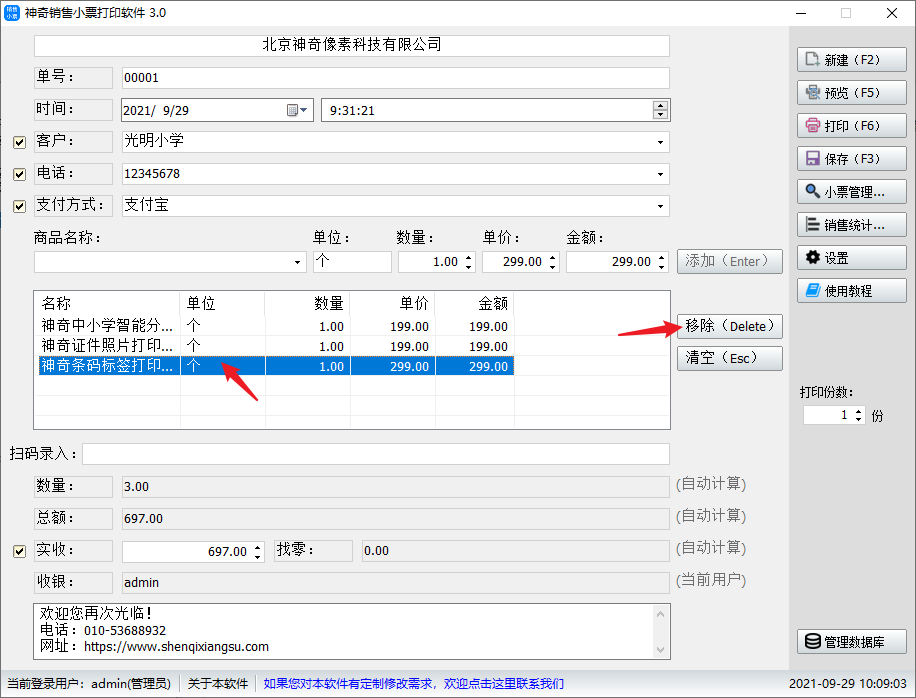Select row 神奇条码标签打印...
Screen dimensions: 916x698
(x=276, y=366)
